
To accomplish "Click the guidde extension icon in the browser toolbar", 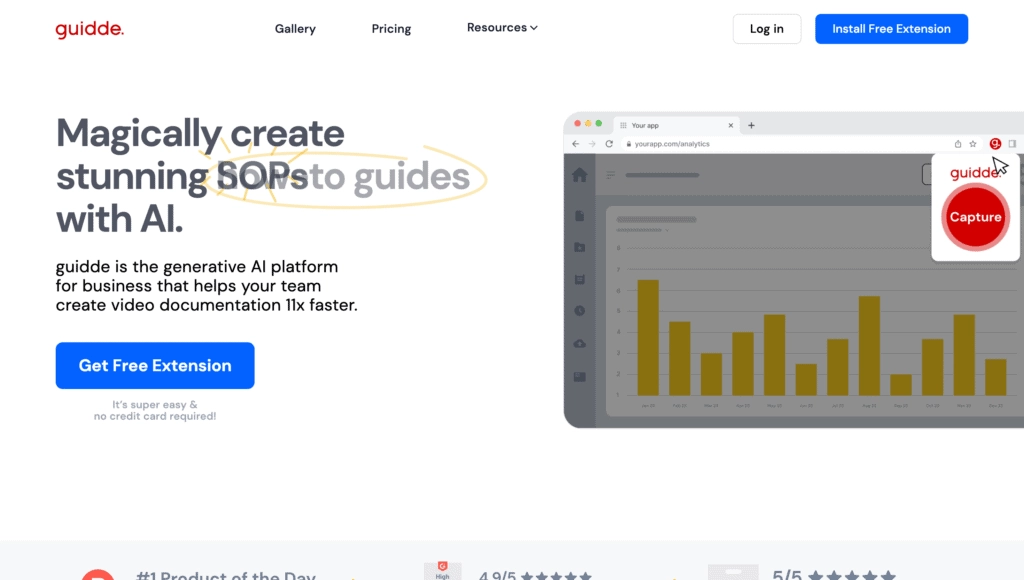I will click(x=995, y=143).
